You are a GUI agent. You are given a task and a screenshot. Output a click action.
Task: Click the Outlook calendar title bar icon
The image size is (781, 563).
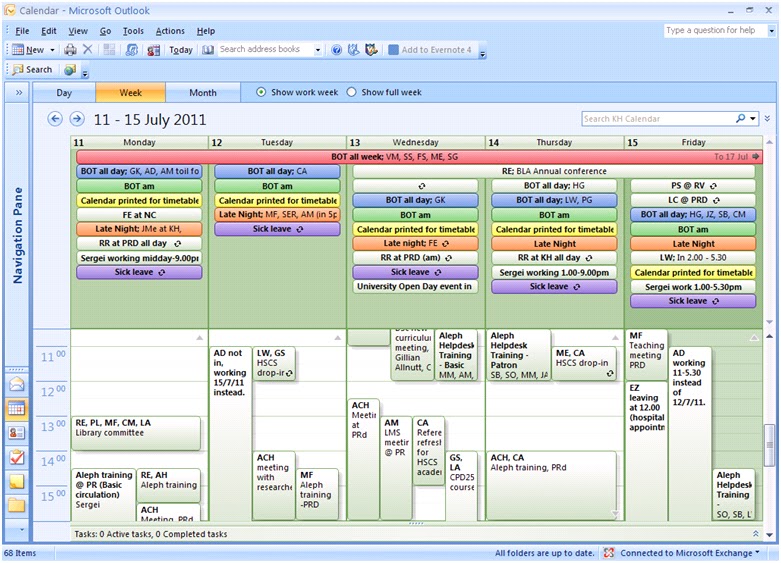pyautogui.click(x=10, y=10)
